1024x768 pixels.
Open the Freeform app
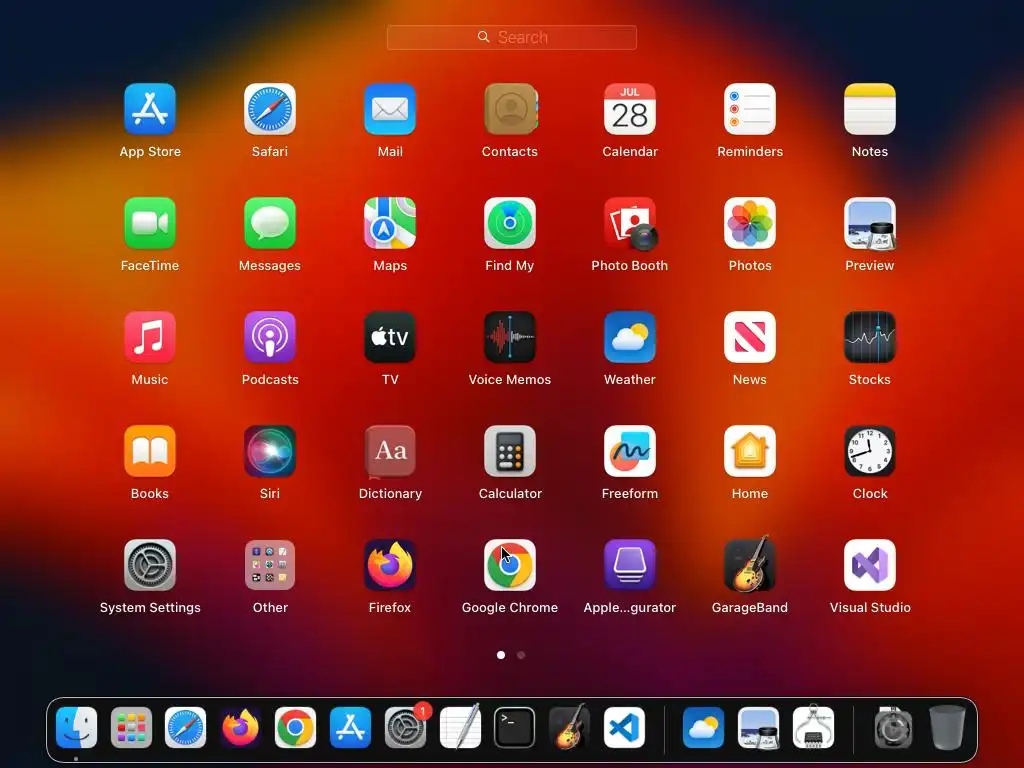click(630, 451)
